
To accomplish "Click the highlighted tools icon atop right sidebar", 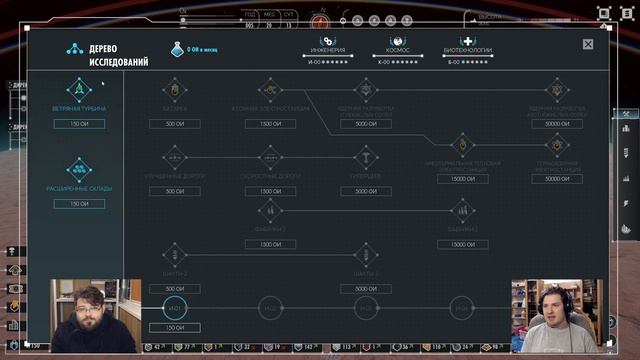I will coord(626,114).
